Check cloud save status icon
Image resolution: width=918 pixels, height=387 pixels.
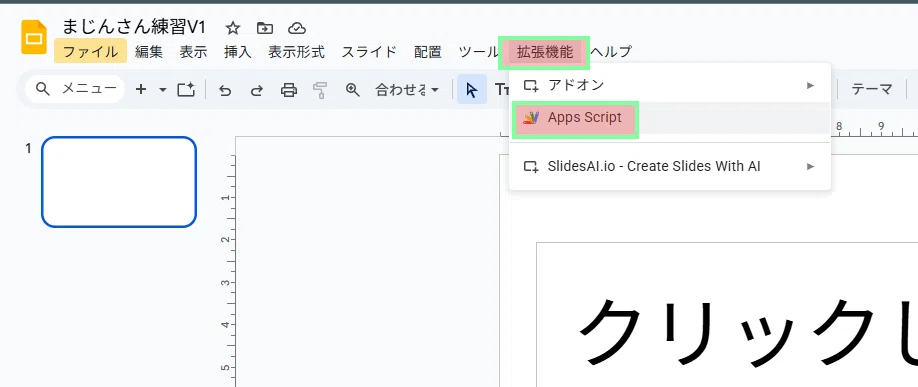click(297, 28)
